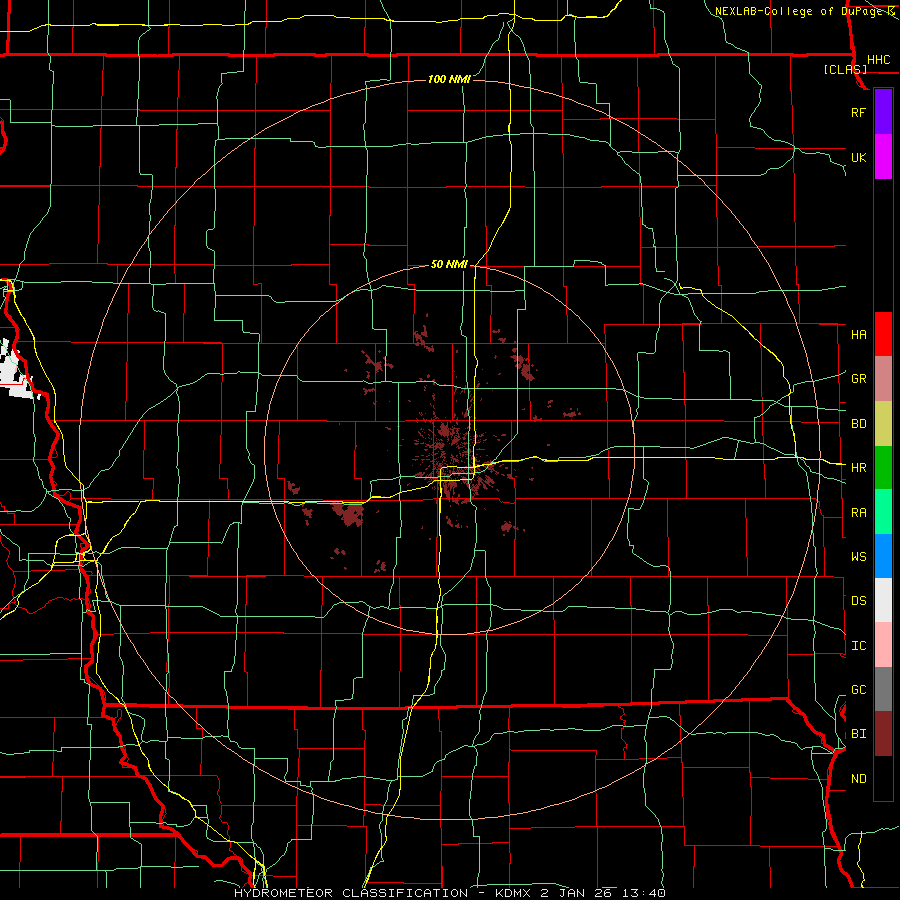Screen dimensions: 900x900
Task: Click the WS legend label
Action: click(858, 557)
